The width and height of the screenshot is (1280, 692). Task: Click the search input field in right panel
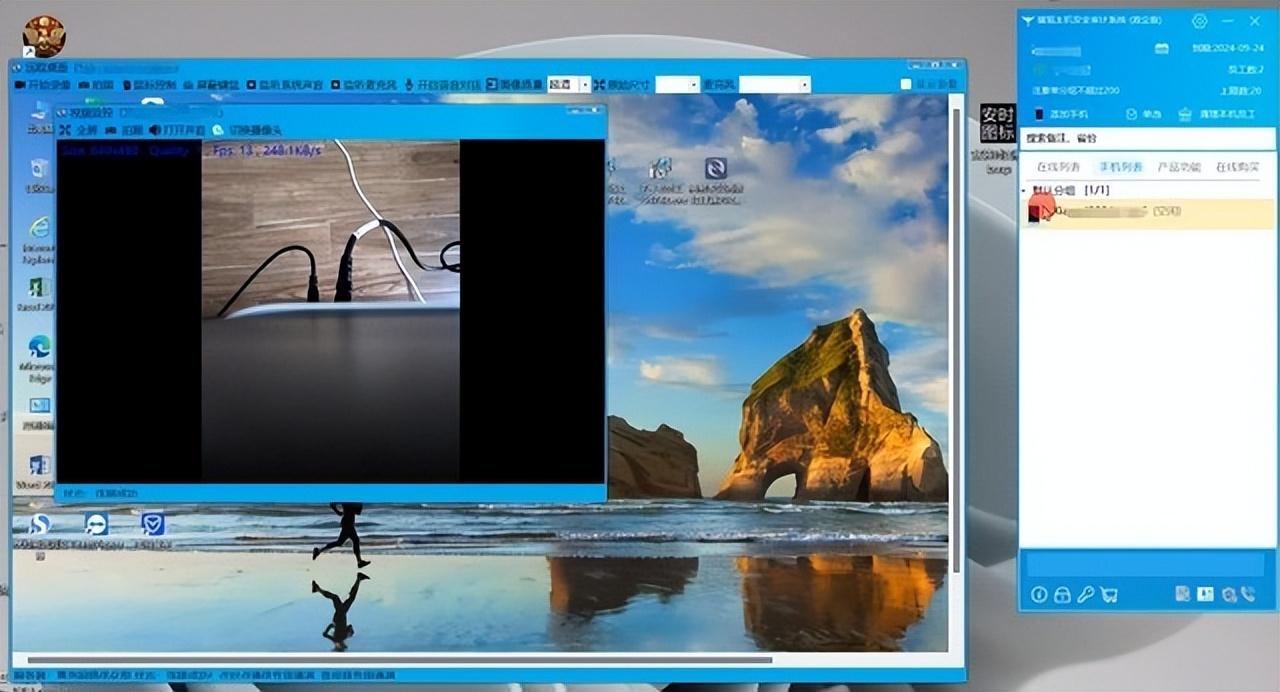coord(1147,139)
